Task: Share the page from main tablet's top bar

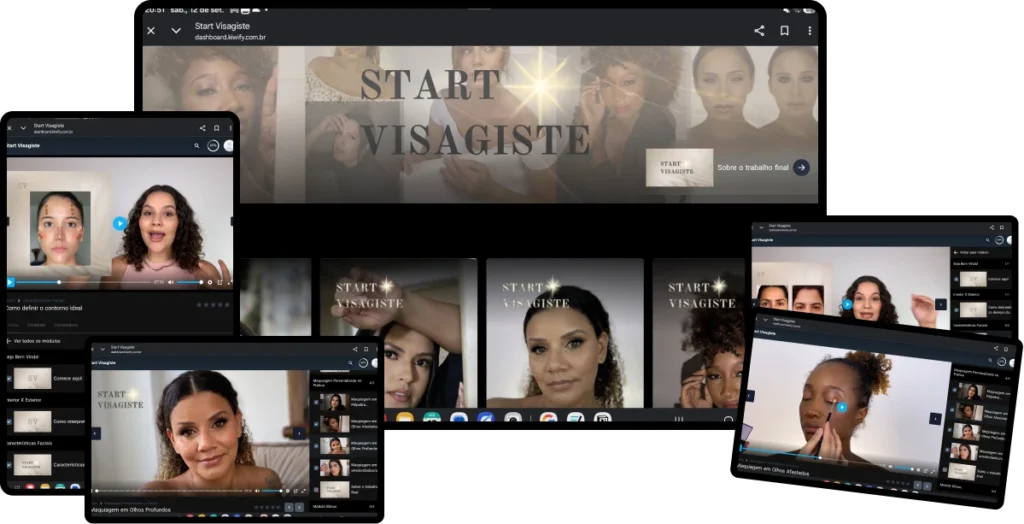Action: click(759, 31)
